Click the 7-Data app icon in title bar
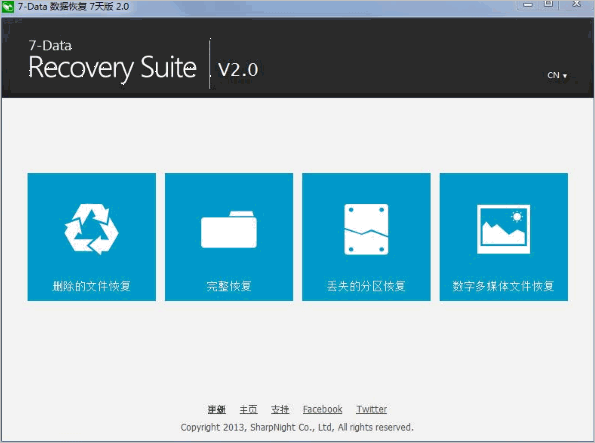Viewport: 595px width, 443px height. click(x=8, y=7)
